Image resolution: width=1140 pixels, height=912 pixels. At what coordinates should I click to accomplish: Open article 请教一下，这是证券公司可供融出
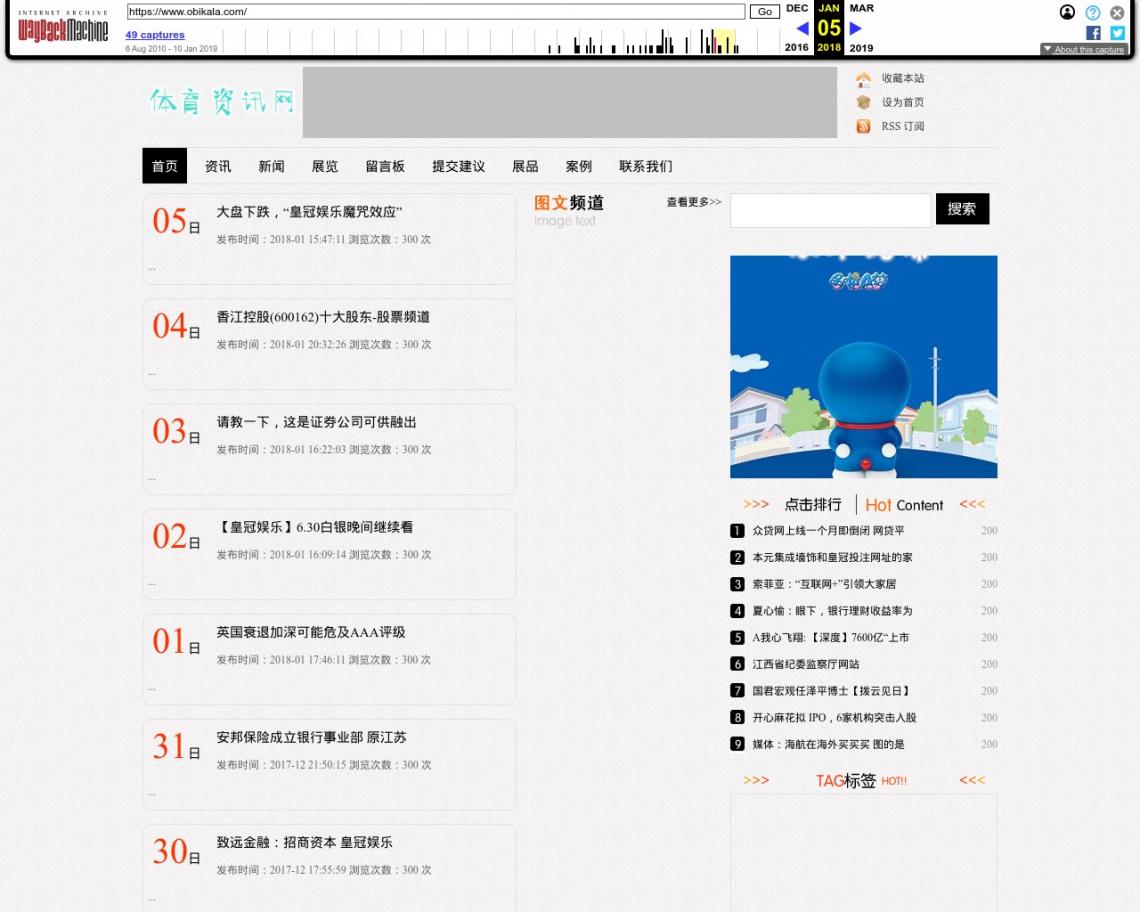316,423
